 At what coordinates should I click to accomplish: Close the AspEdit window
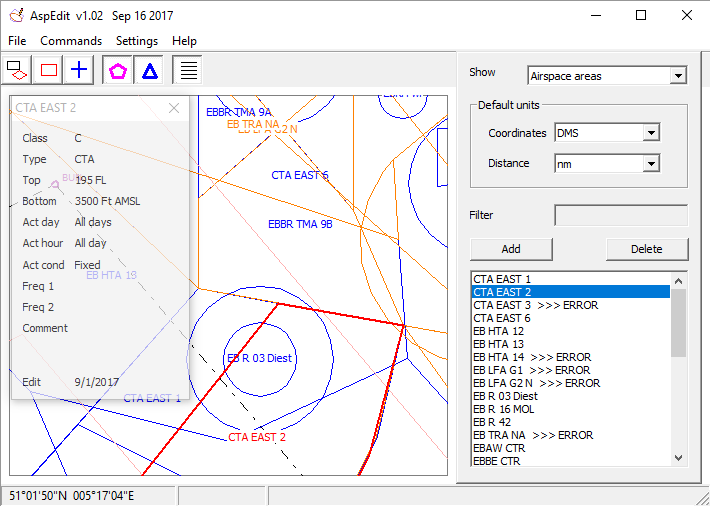686,15
